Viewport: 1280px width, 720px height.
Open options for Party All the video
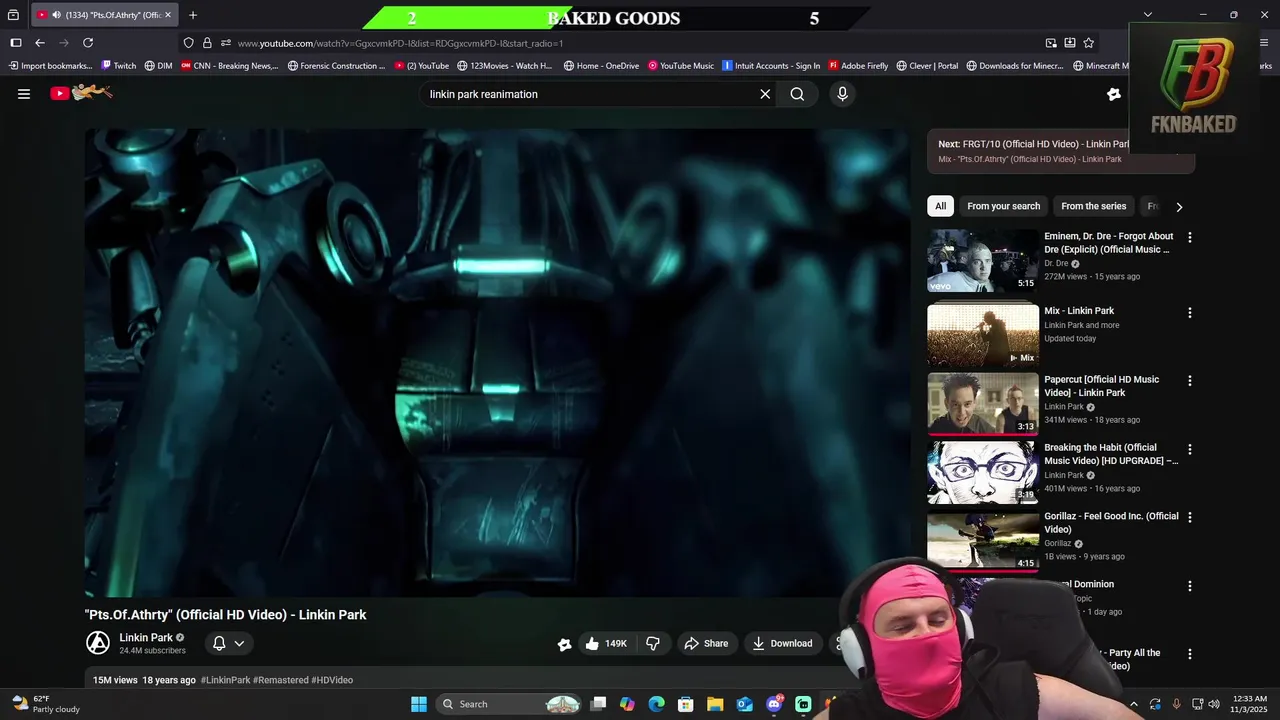click(x=1189, y=654)
